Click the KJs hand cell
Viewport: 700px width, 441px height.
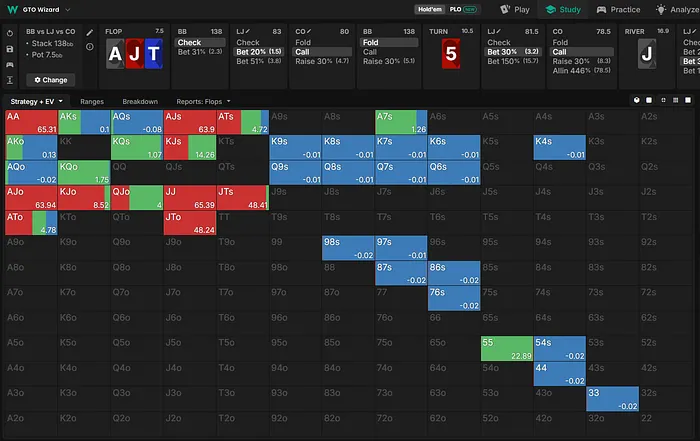pyautogui.click(x=190, y=147)
